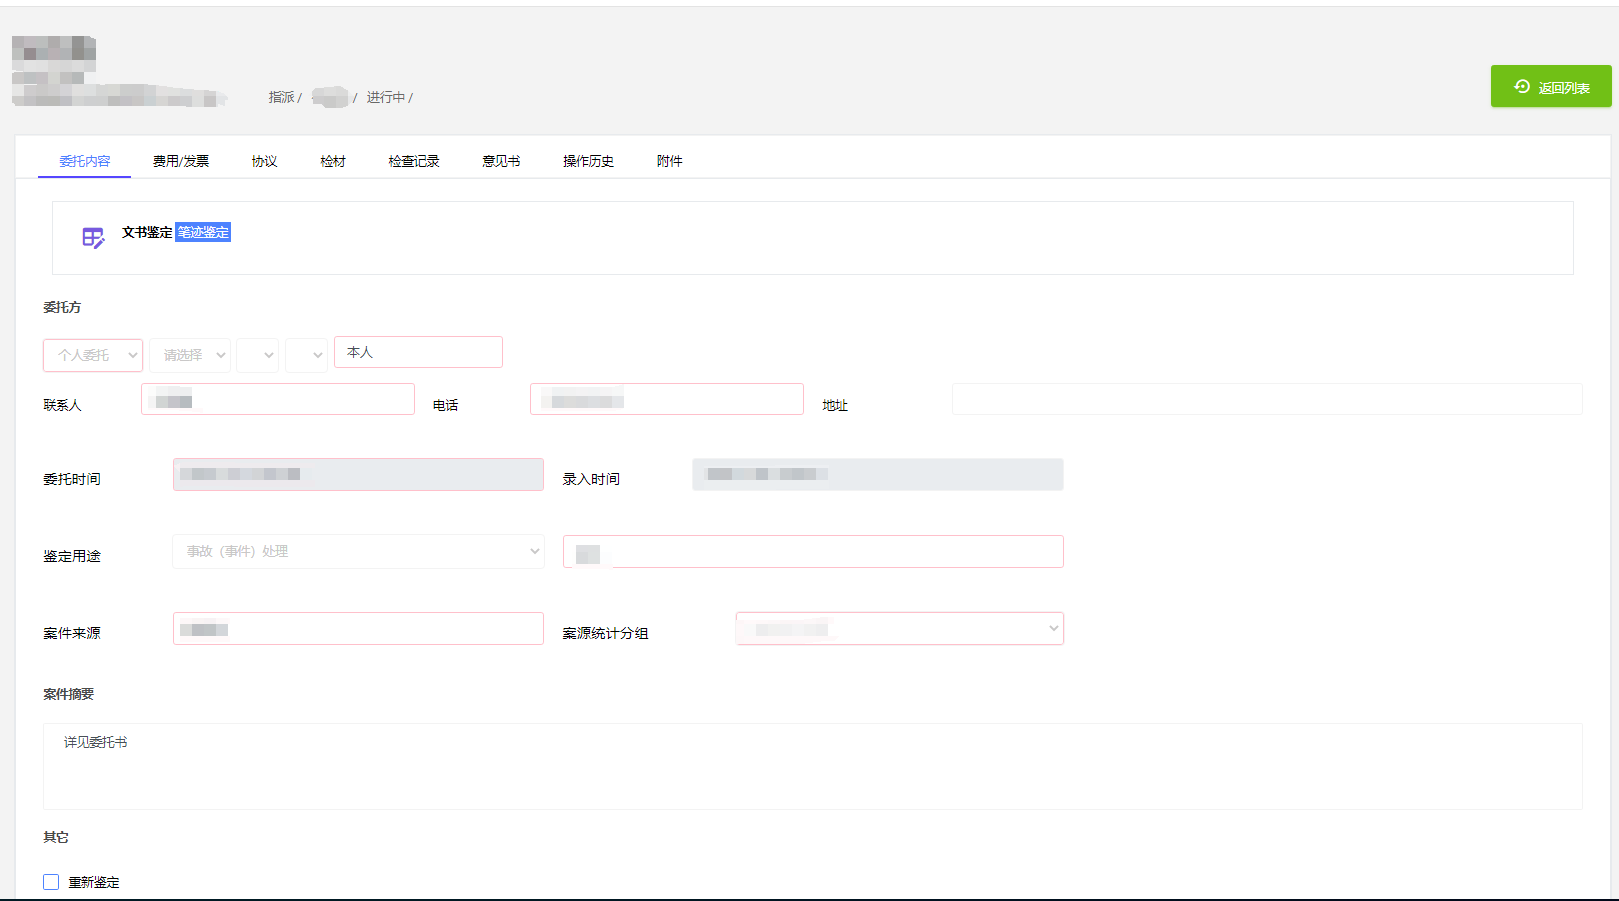
Task: Expand the 鉴定用途 dropdown
Action: pos(358,551)
